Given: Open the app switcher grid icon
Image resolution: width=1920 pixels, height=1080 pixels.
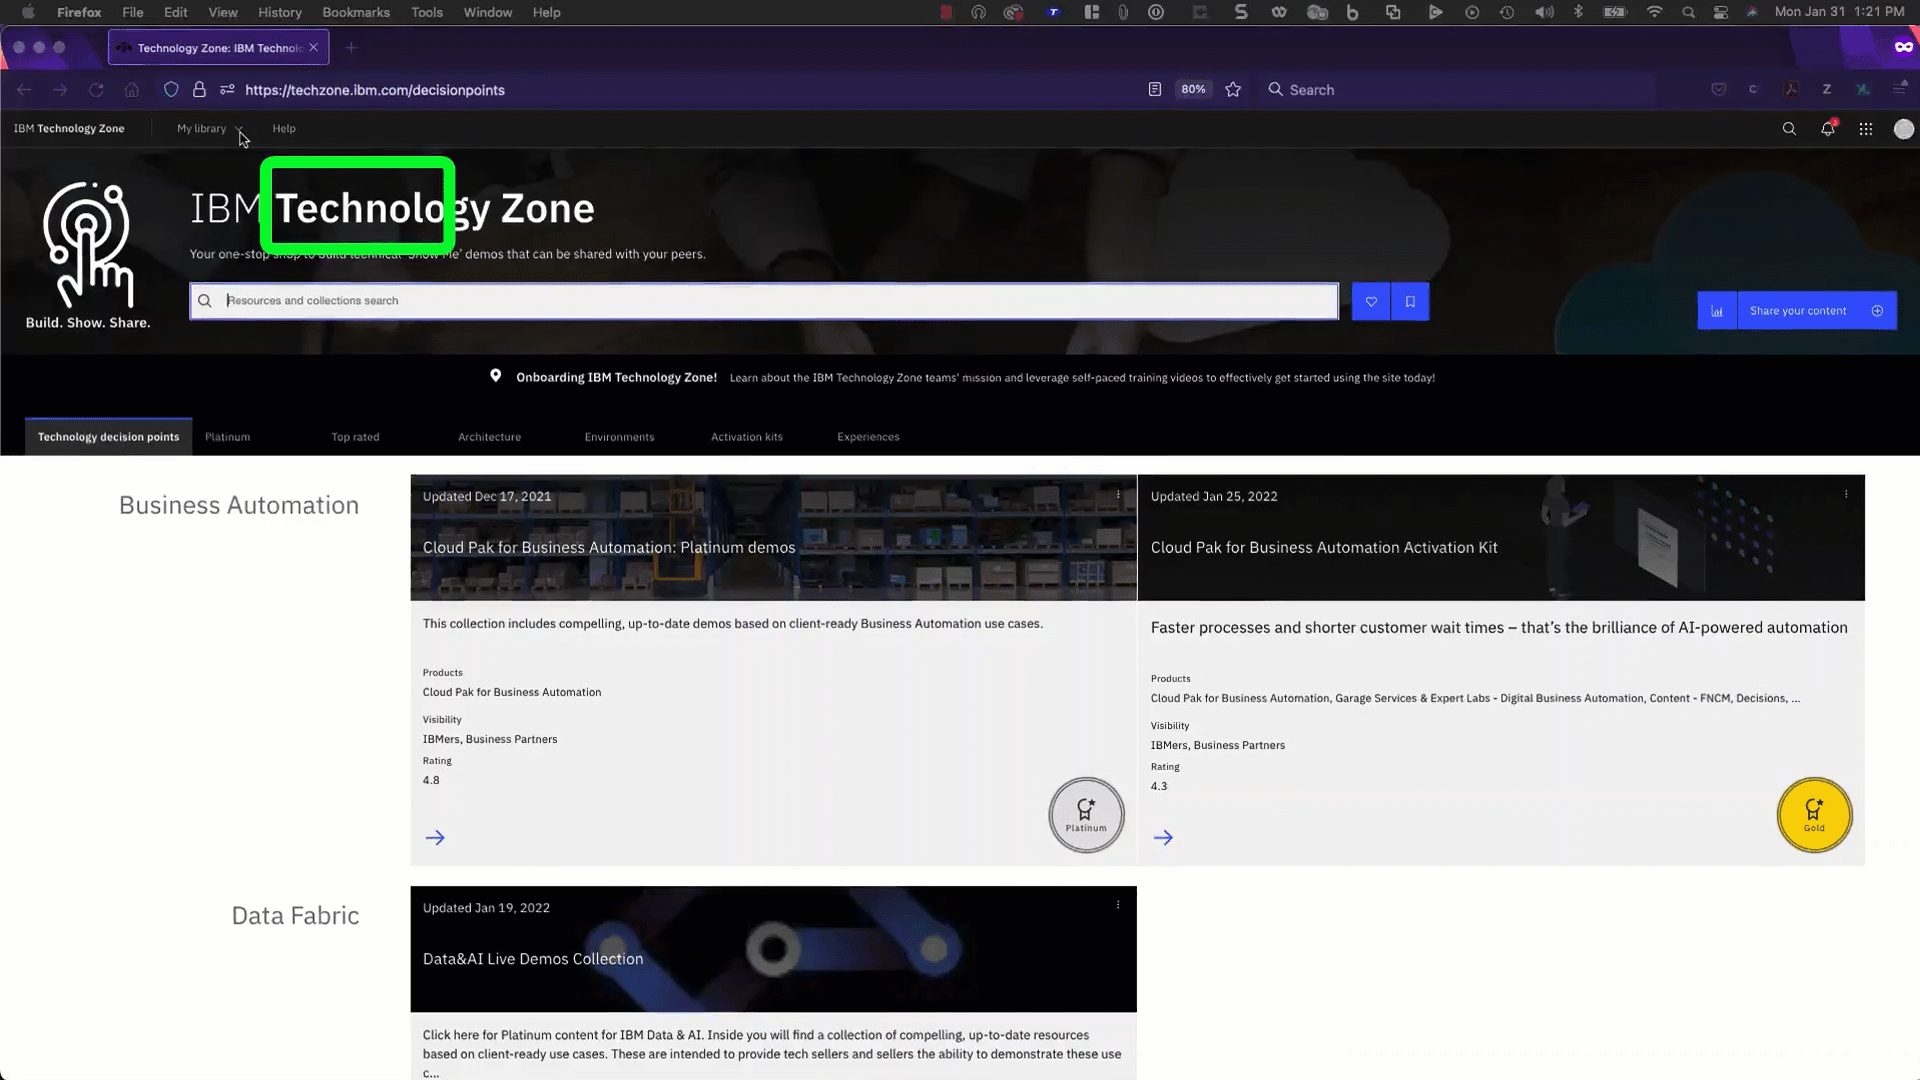Looking at the screenshot, I should [1866, 129].
